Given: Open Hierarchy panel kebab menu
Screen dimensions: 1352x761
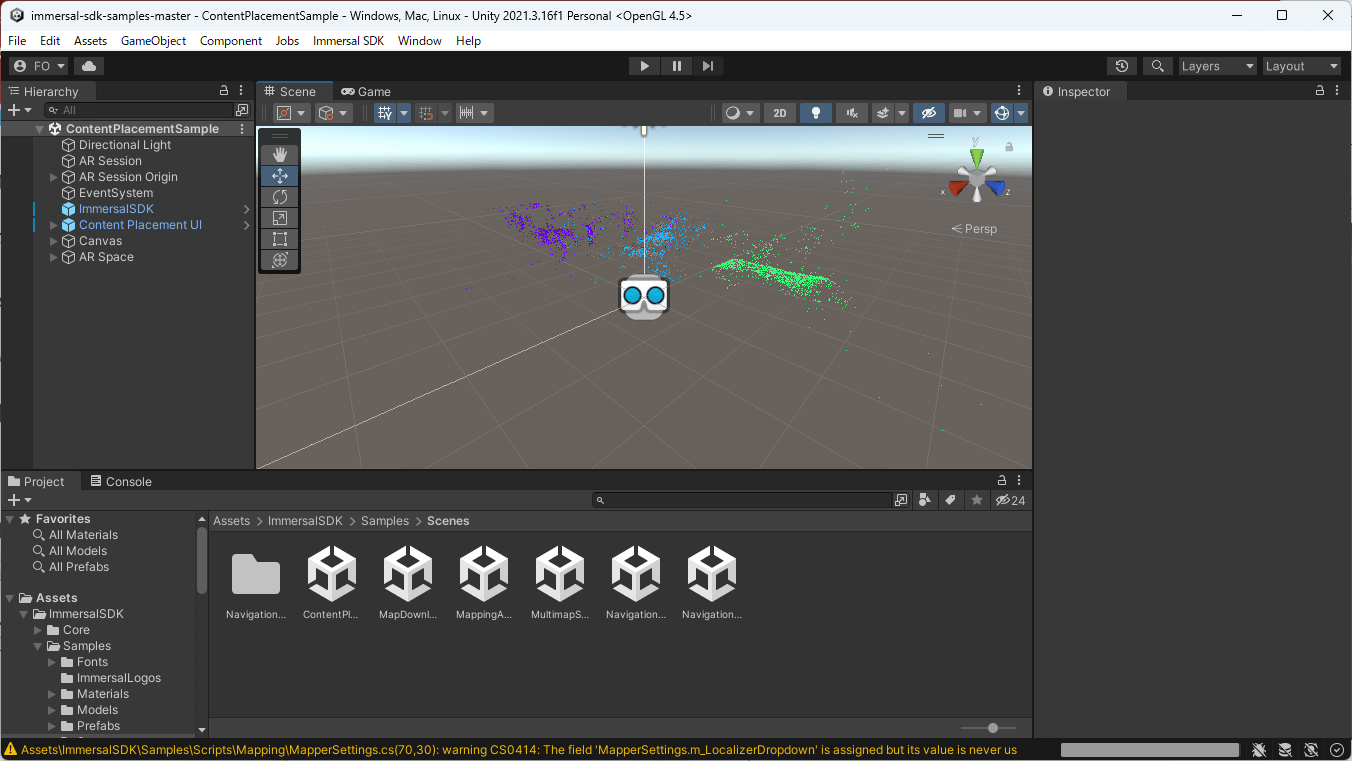Looking at the screenshot, I should coord(242,91).
